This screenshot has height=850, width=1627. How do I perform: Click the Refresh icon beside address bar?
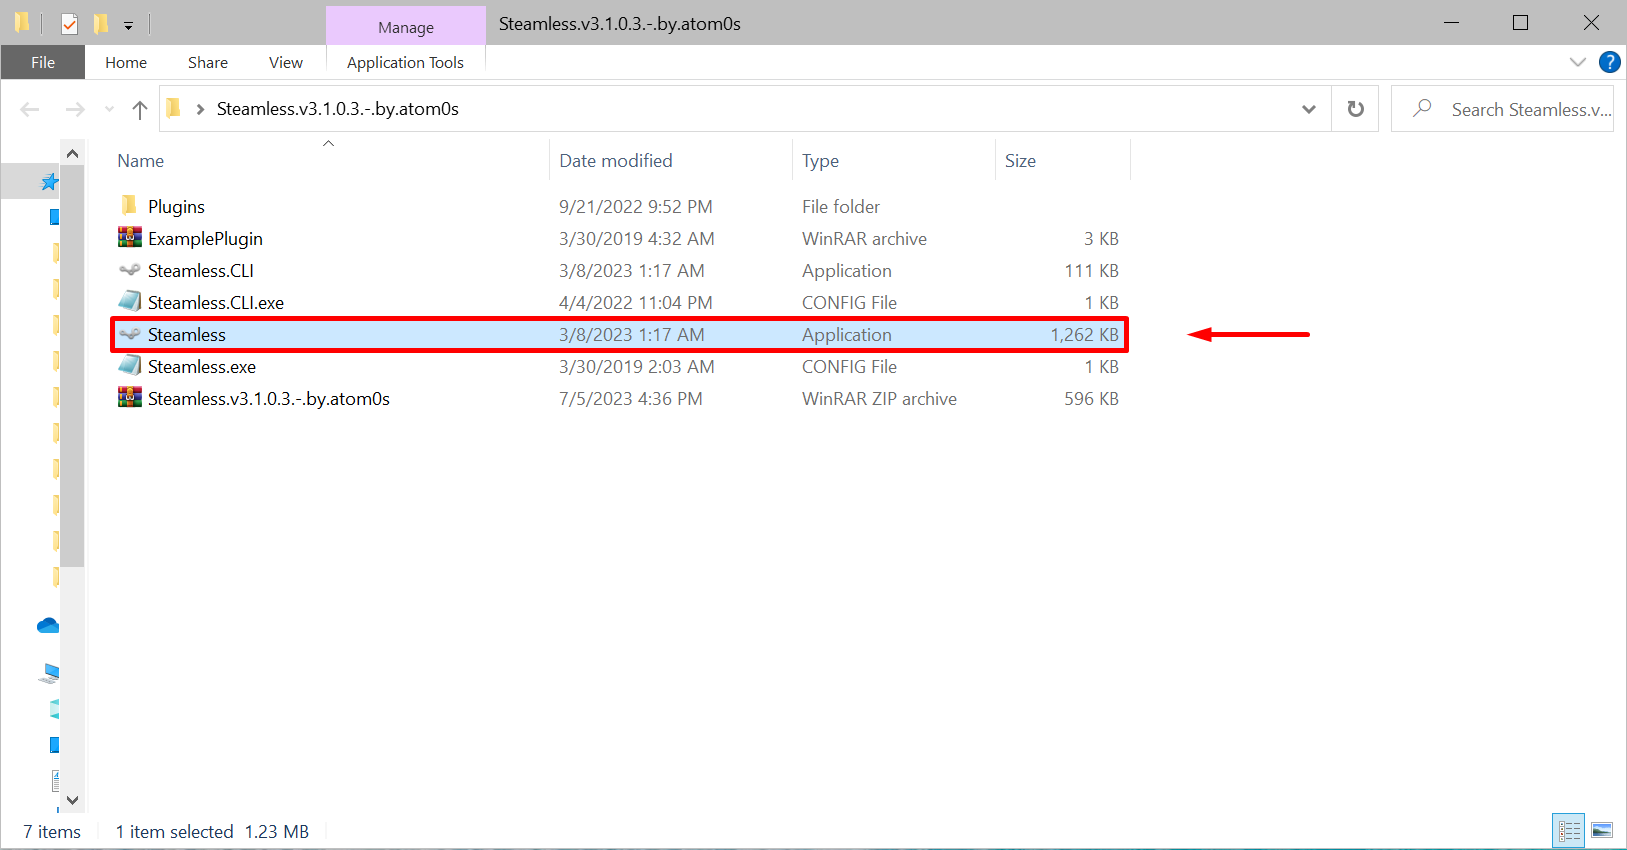coord(1355,109)
